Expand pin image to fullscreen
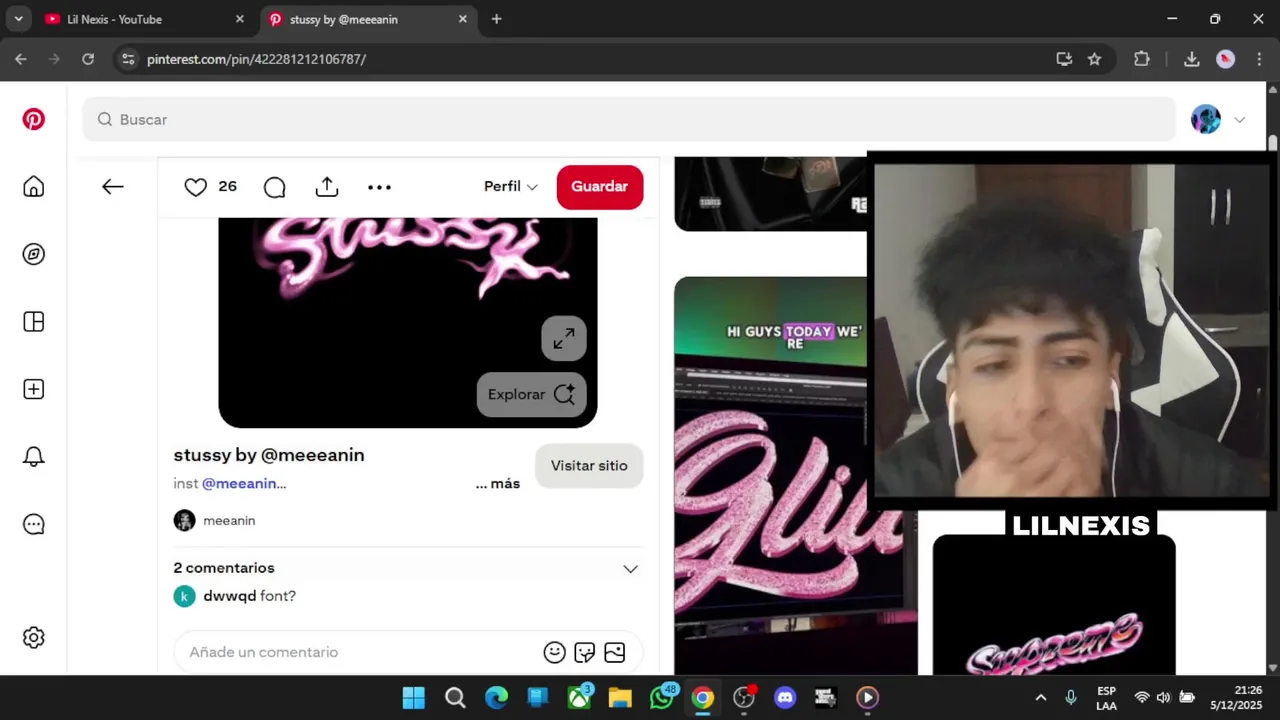 (x=564, y=338)
